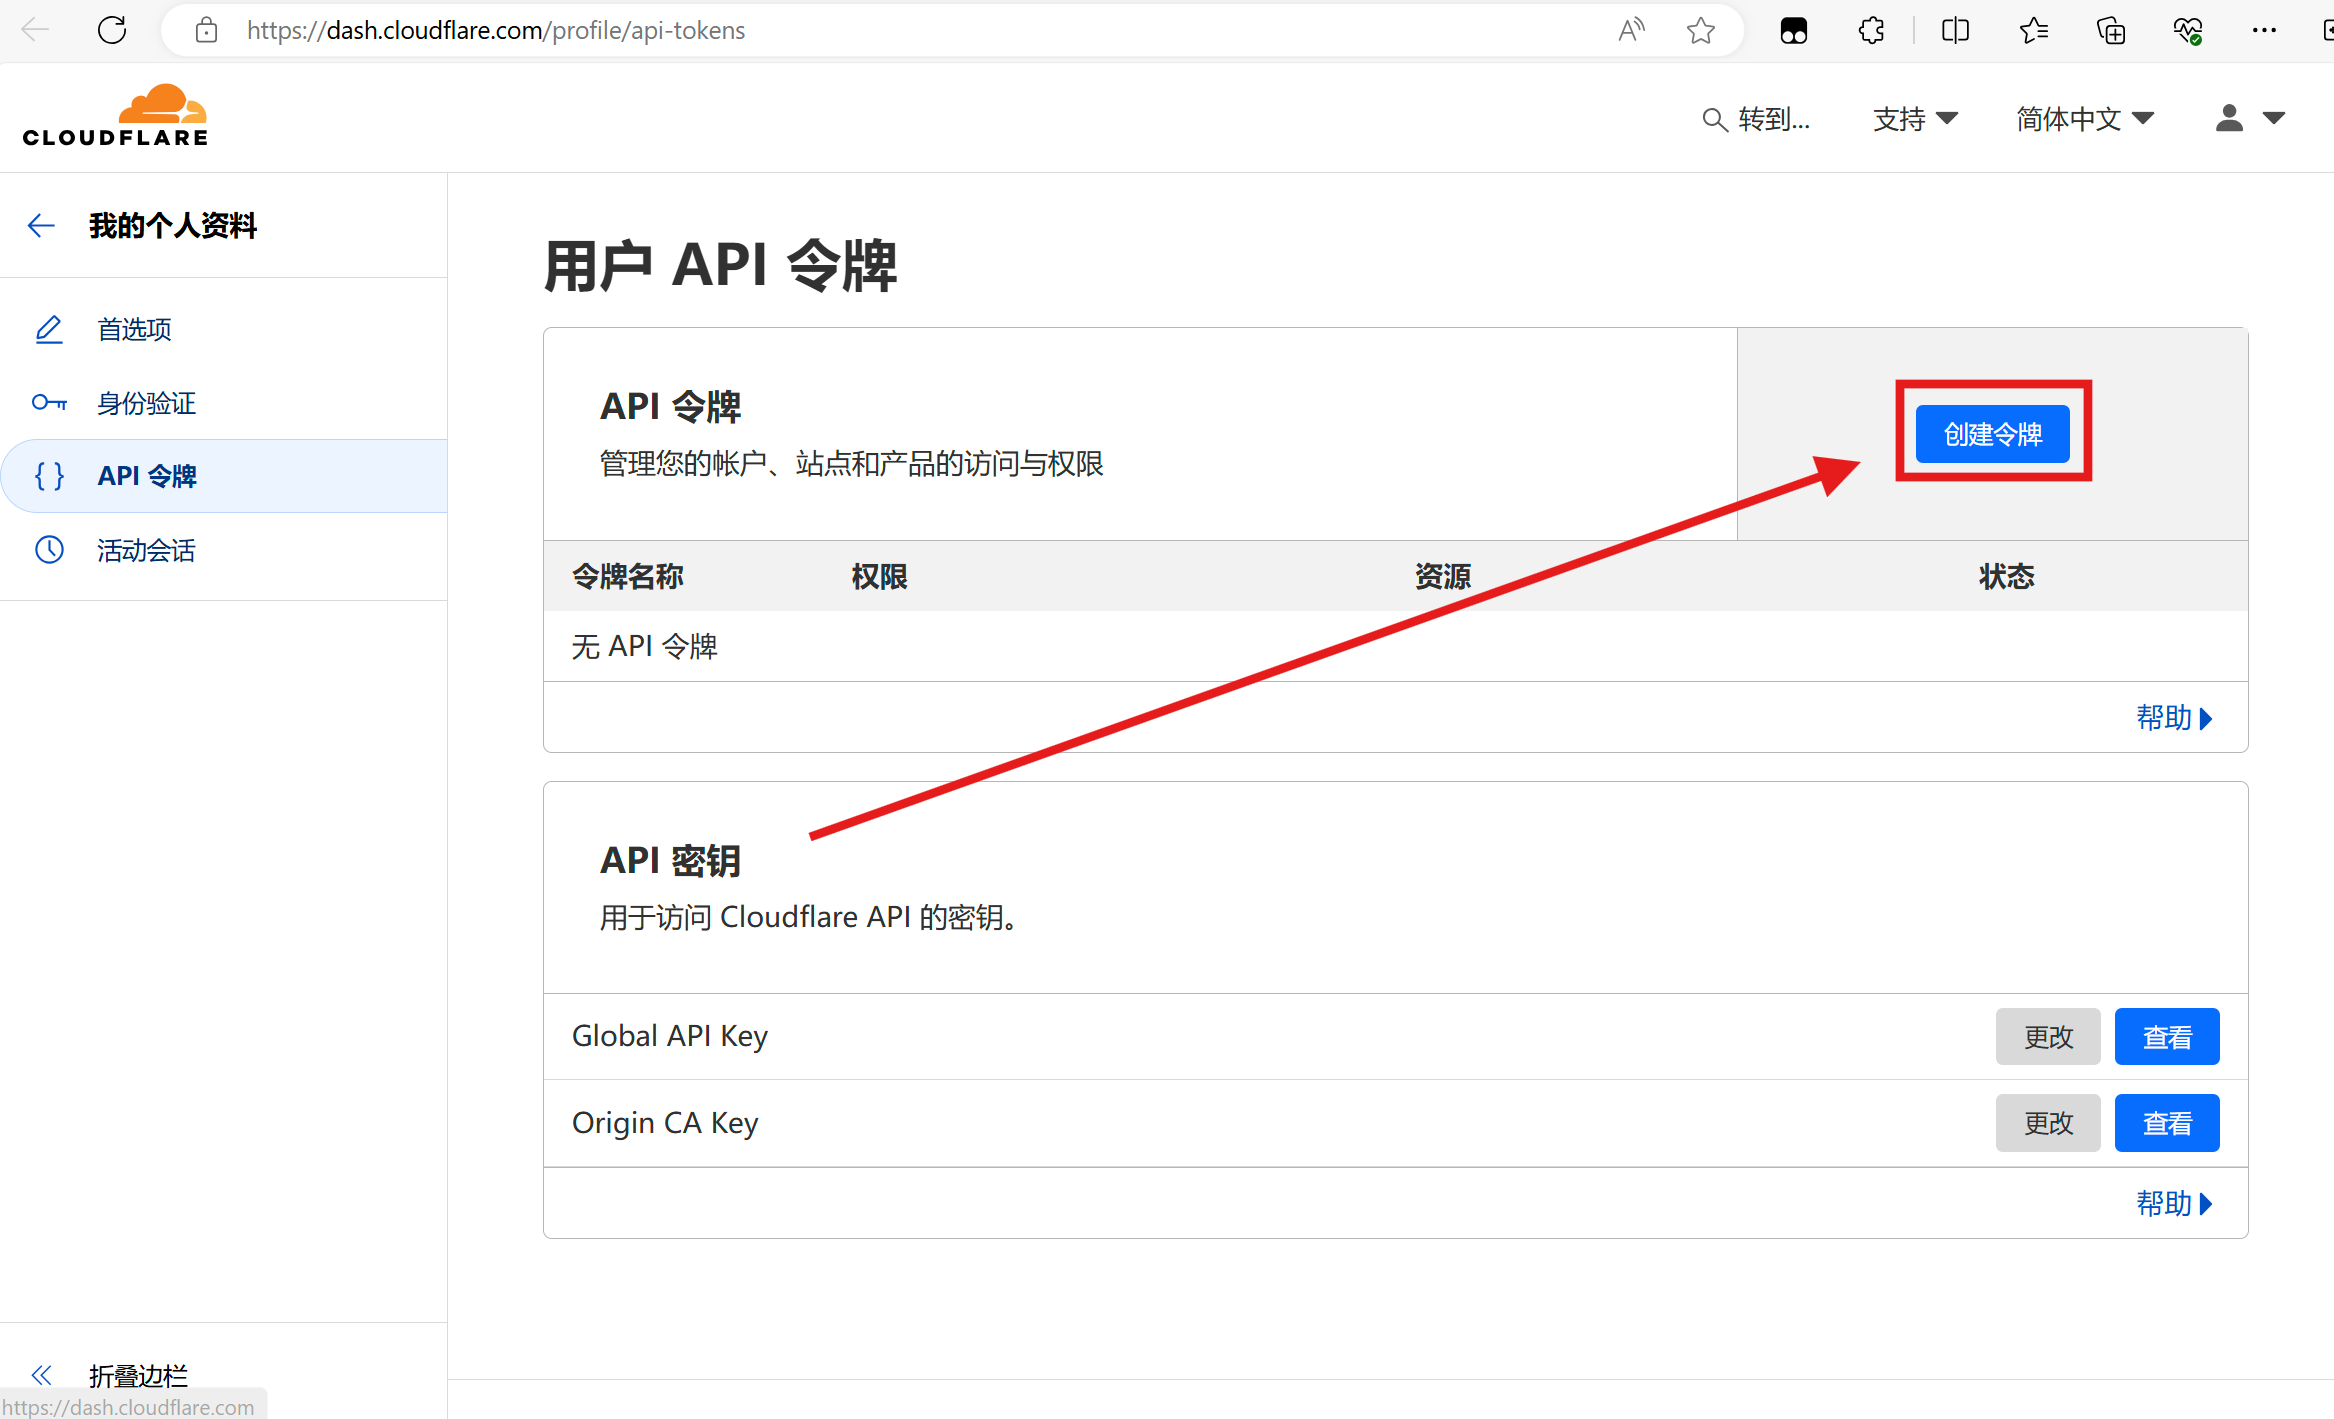The image size is (2334, 1419).
Task: Click 更改 for Origin CA Key
Action: coord(2047,1123)
